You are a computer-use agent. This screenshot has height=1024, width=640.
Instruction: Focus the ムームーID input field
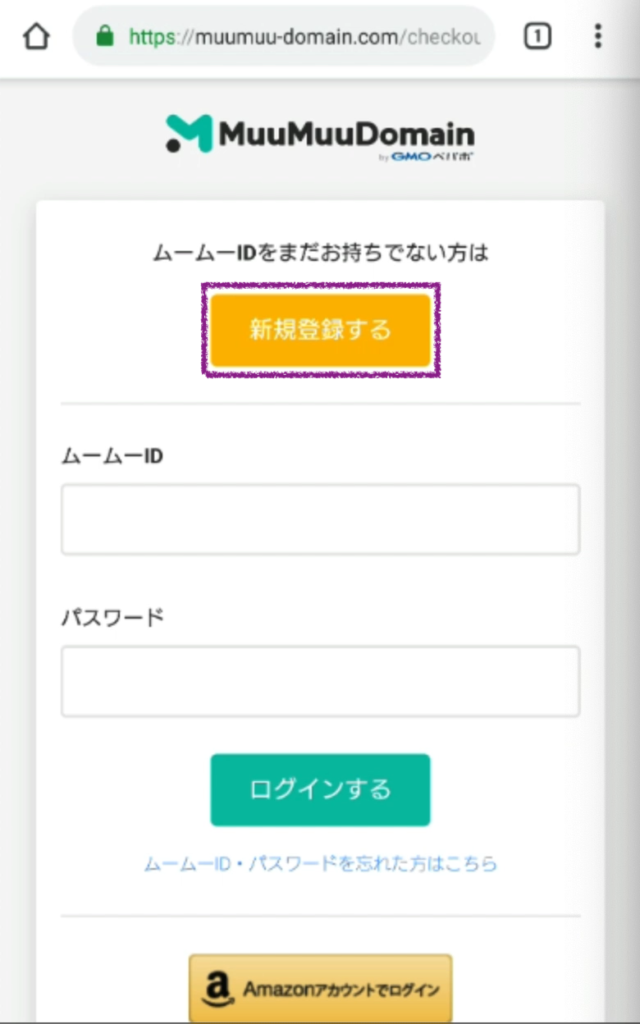click(x=320, y=519)
